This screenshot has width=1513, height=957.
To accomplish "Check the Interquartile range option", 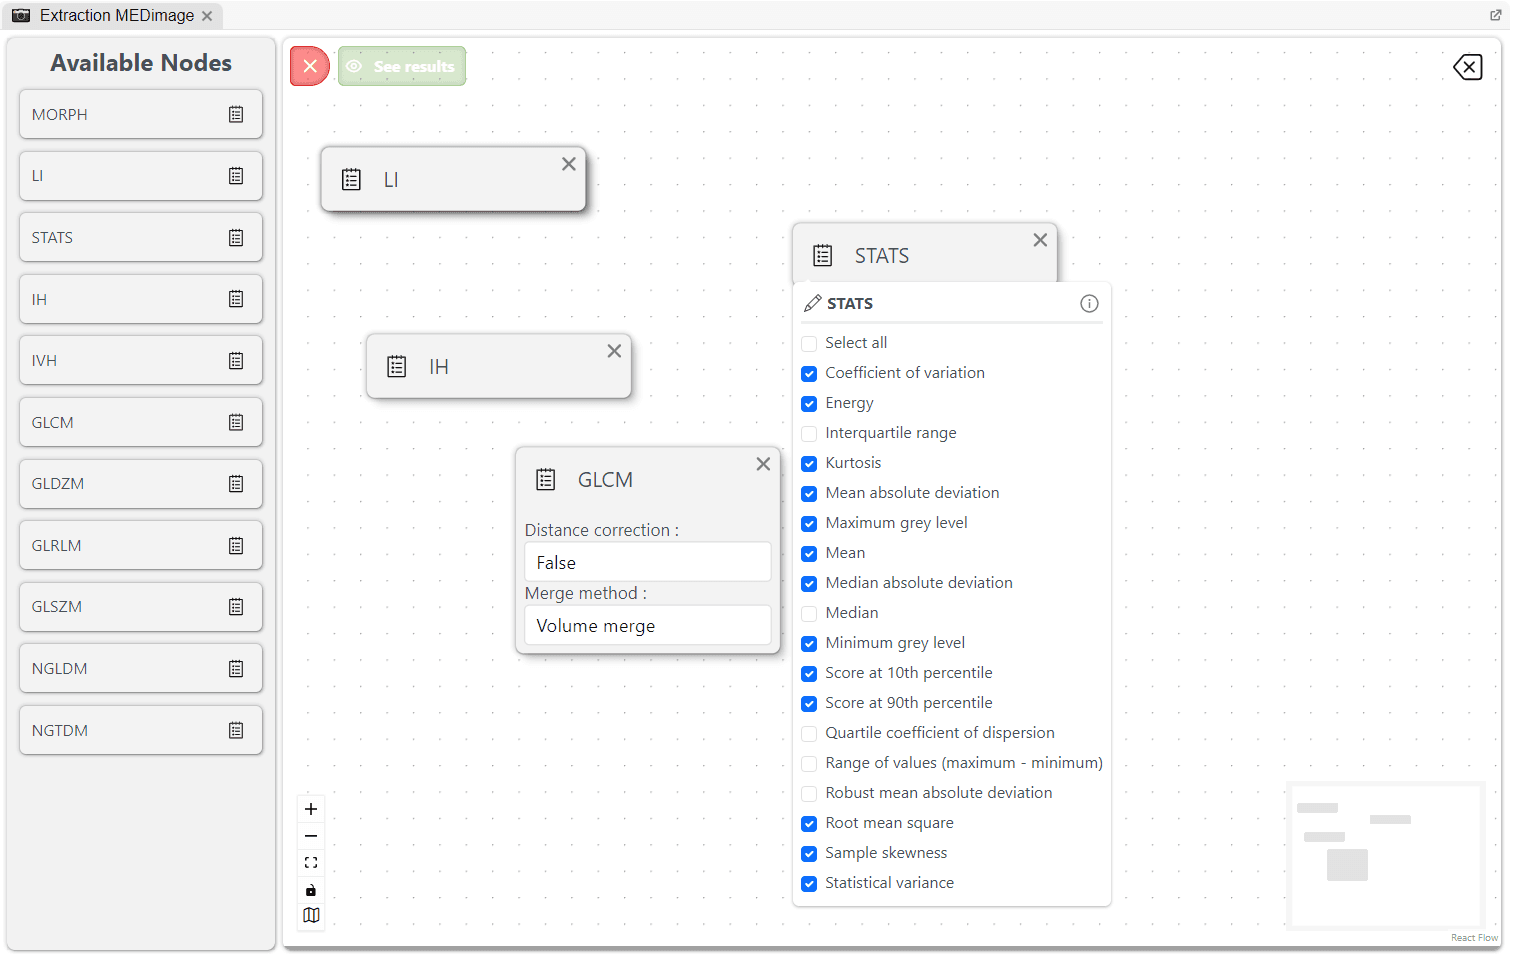I will coord(809,433).
